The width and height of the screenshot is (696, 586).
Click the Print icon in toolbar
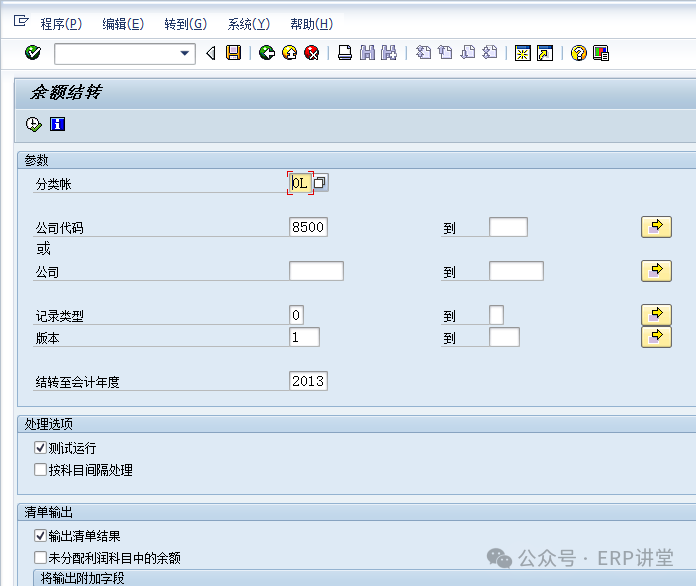point(344,53)
